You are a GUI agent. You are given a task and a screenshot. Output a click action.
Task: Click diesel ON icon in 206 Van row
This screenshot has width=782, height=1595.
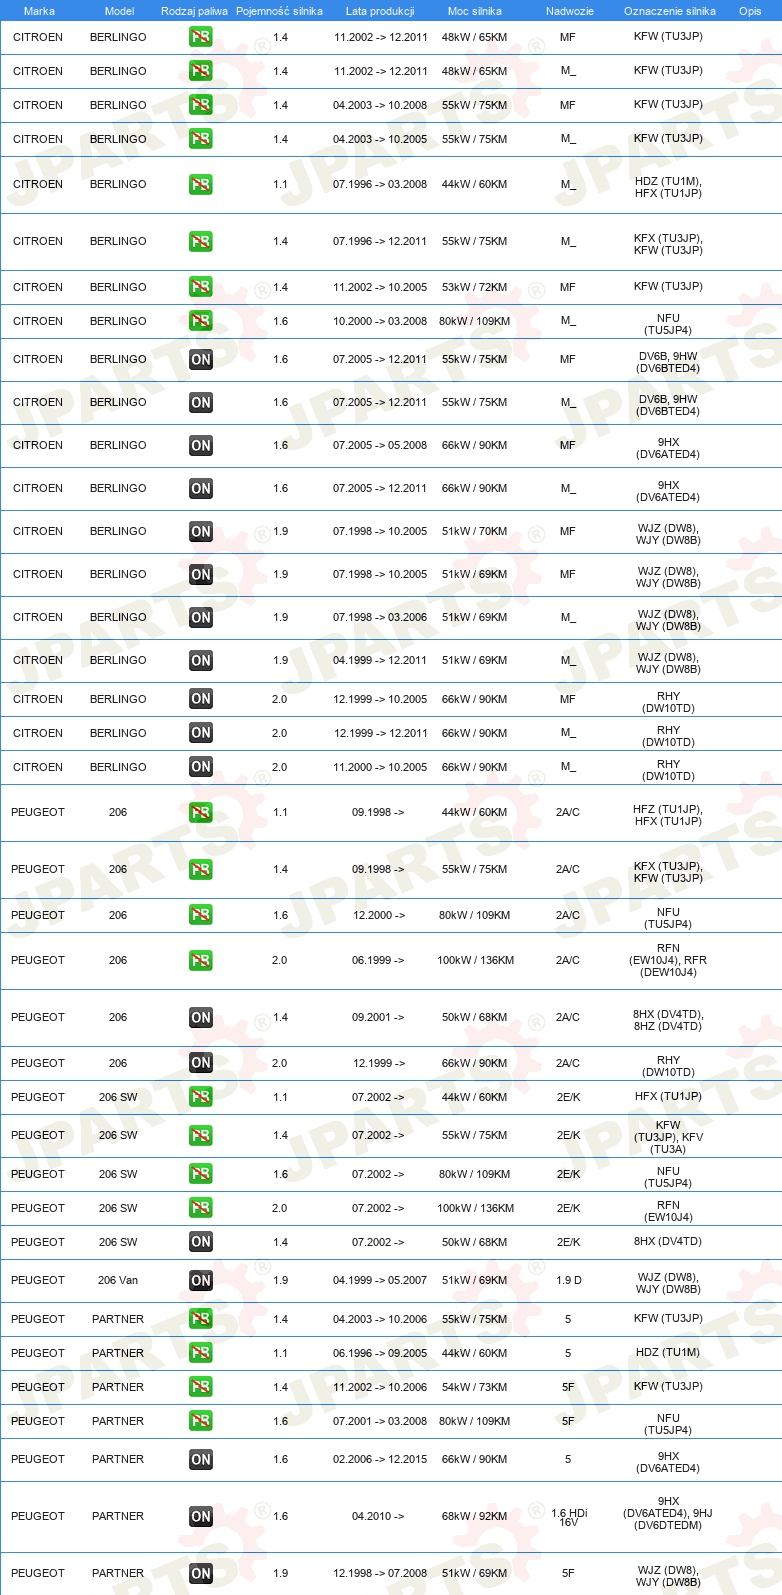point(201,1280)
